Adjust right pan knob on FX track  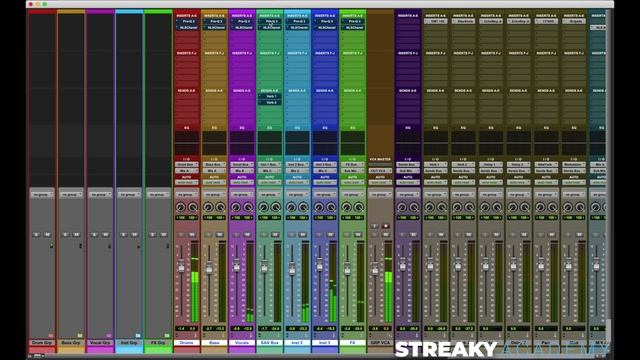(359, 207)
